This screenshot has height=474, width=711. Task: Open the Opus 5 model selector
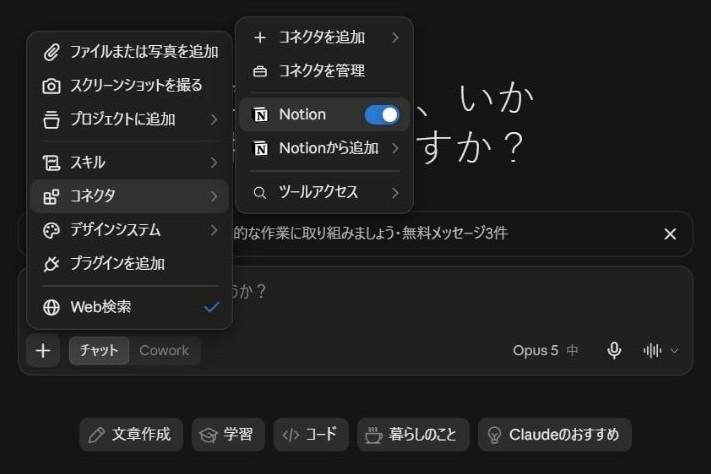point(545,350)
